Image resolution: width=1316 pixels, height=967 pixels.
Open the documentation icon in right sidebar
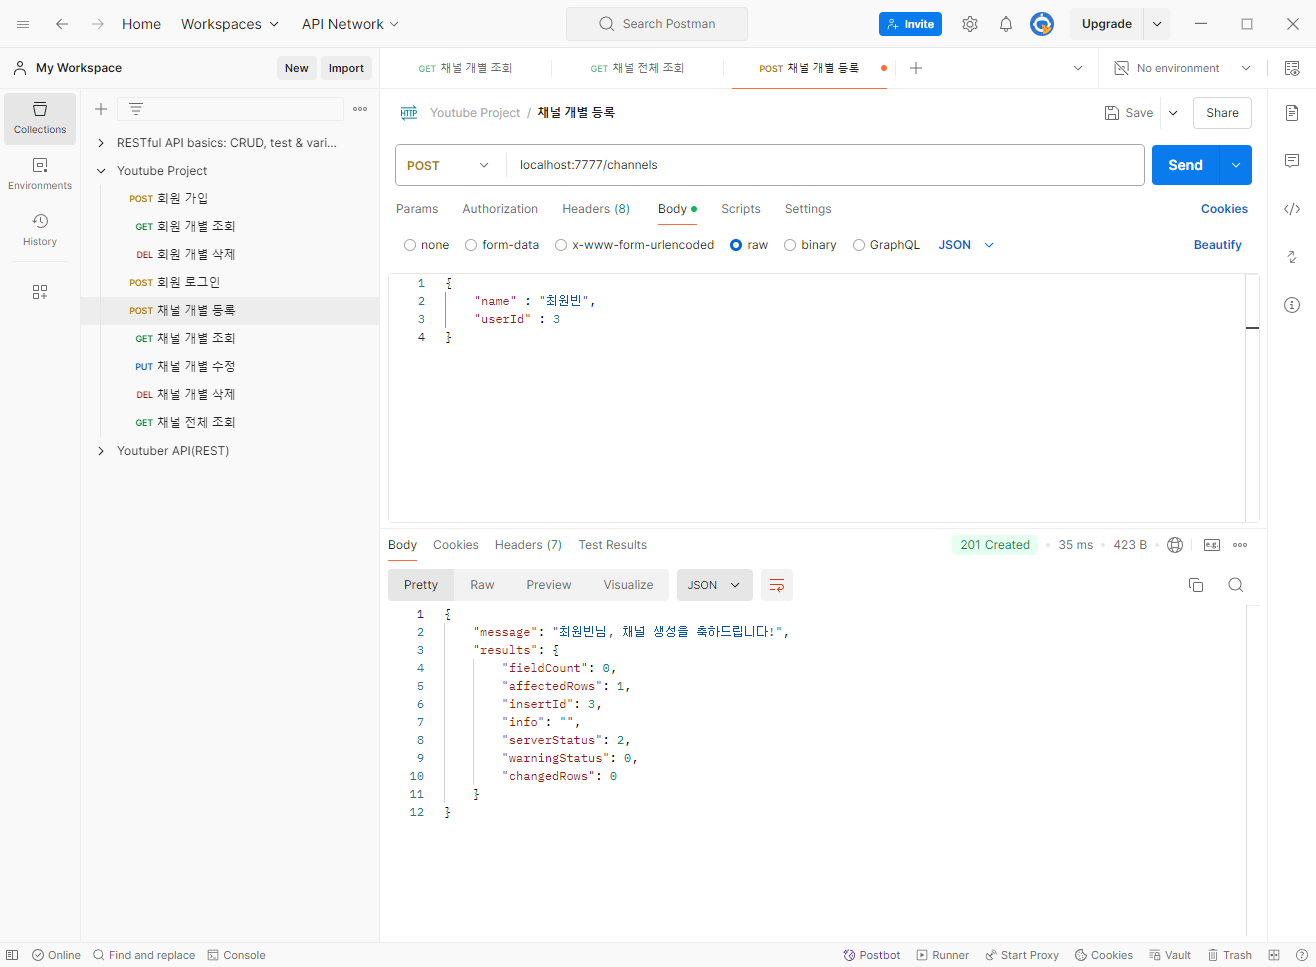[1292, 113]
